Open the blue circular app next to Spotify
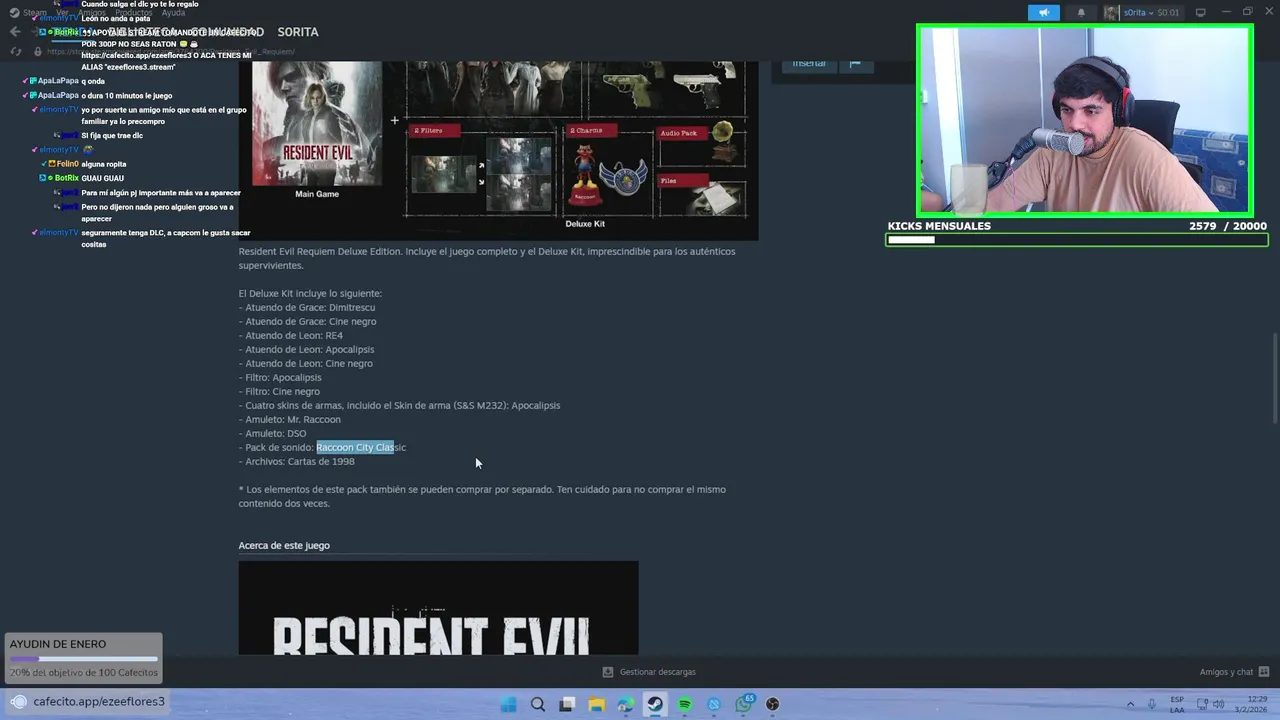 (x=714, y=704)
